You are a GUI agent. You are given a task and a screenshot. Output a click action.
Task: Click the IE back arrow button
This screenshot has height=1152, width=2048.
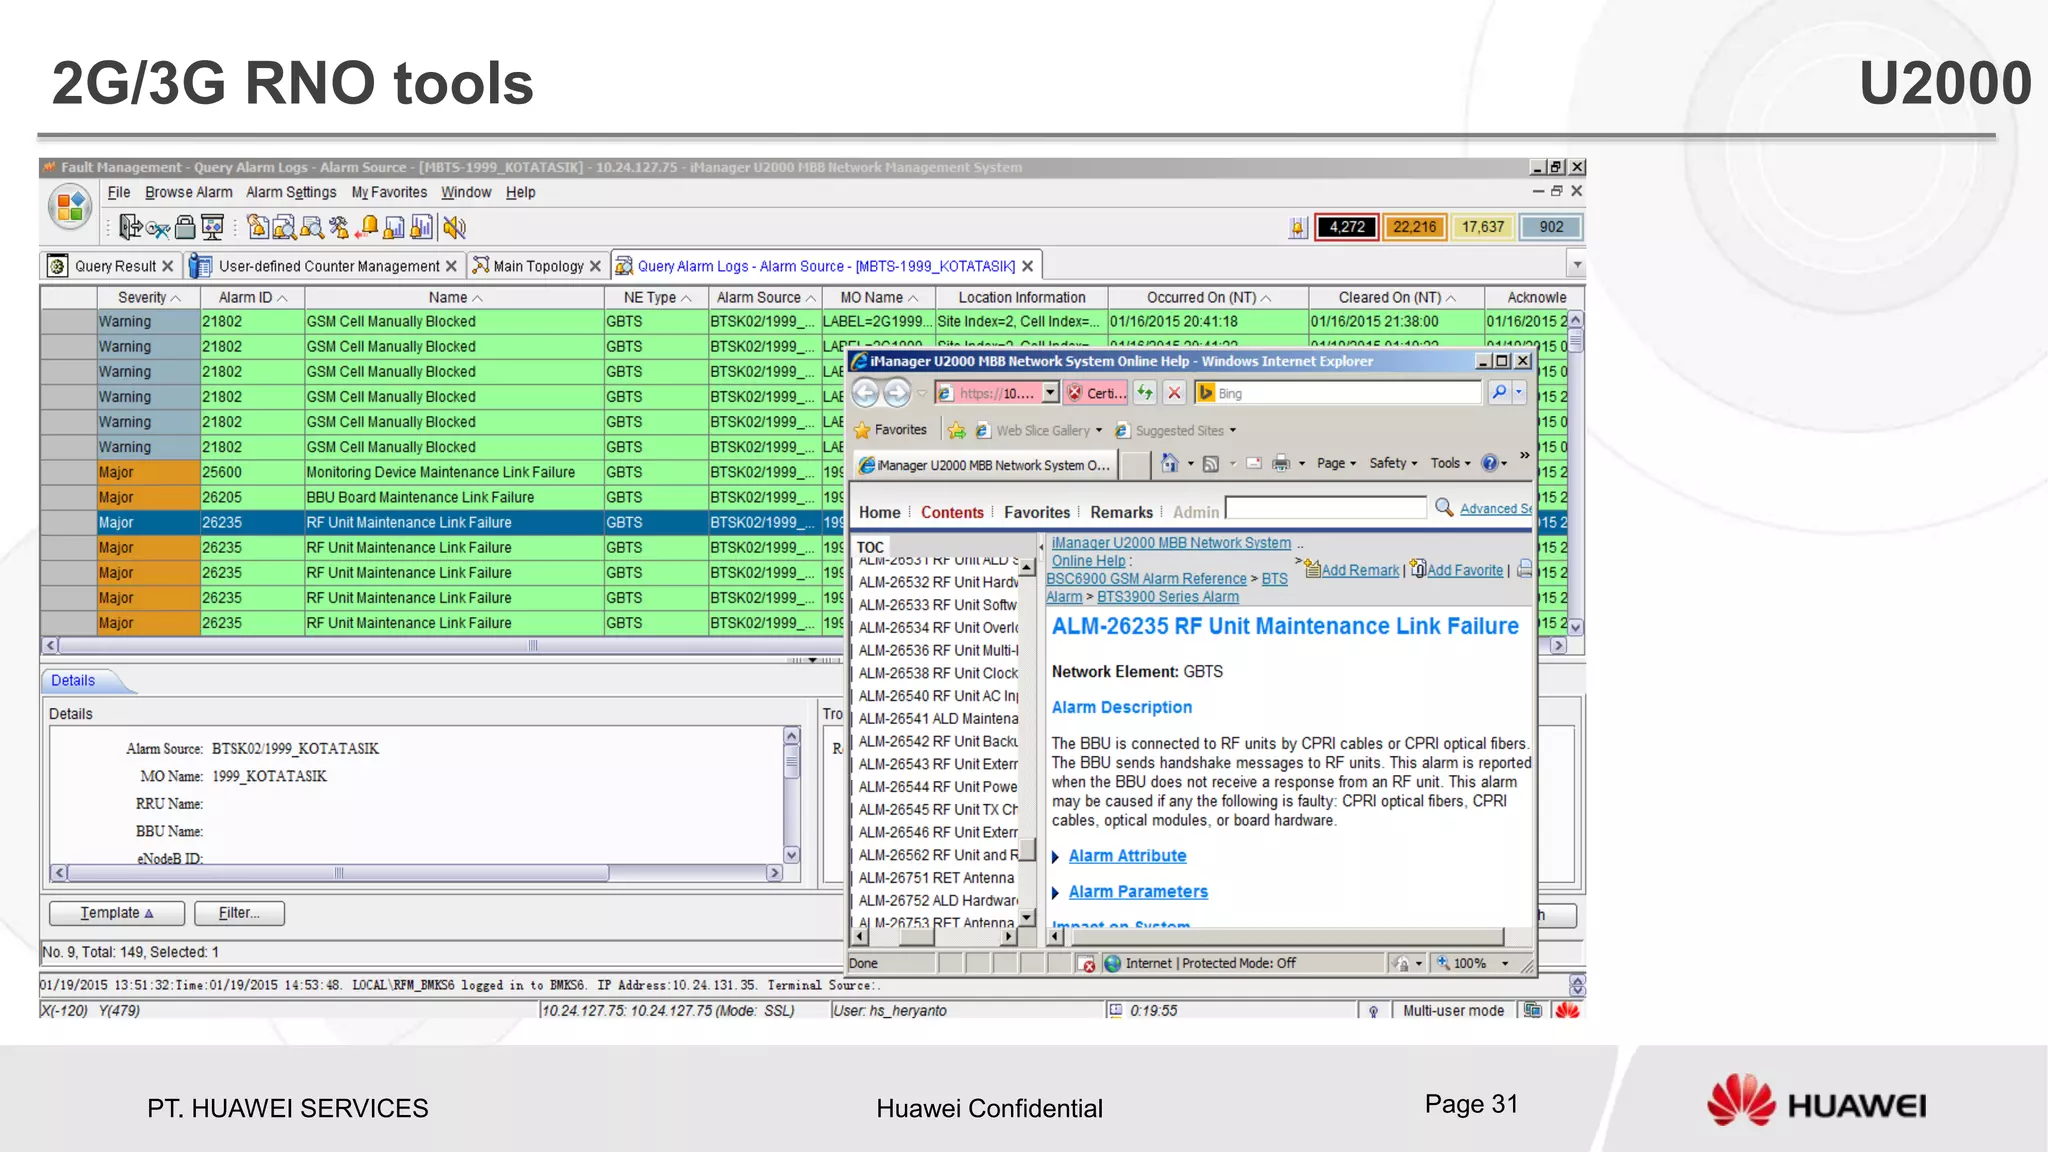866,393
